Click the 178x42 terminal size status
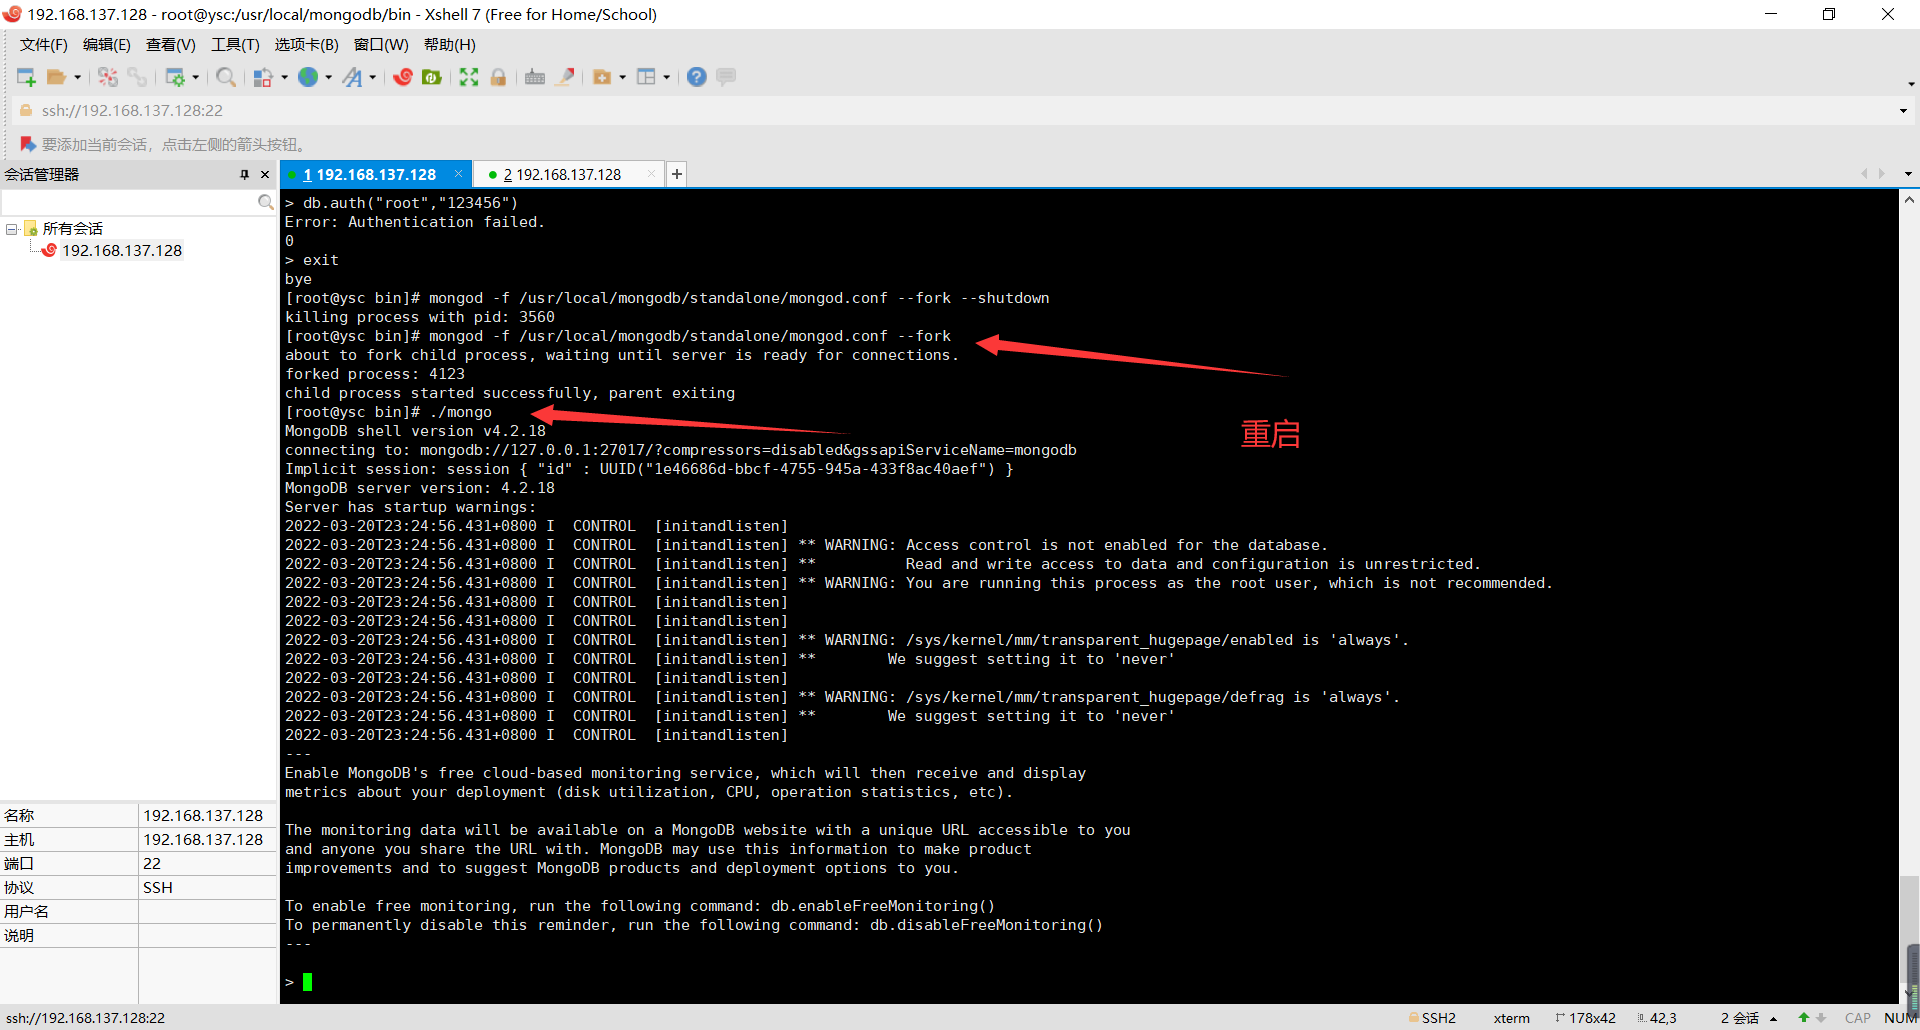The height and width of the screenshot is (1030, 1920). coord(1586,1018)
